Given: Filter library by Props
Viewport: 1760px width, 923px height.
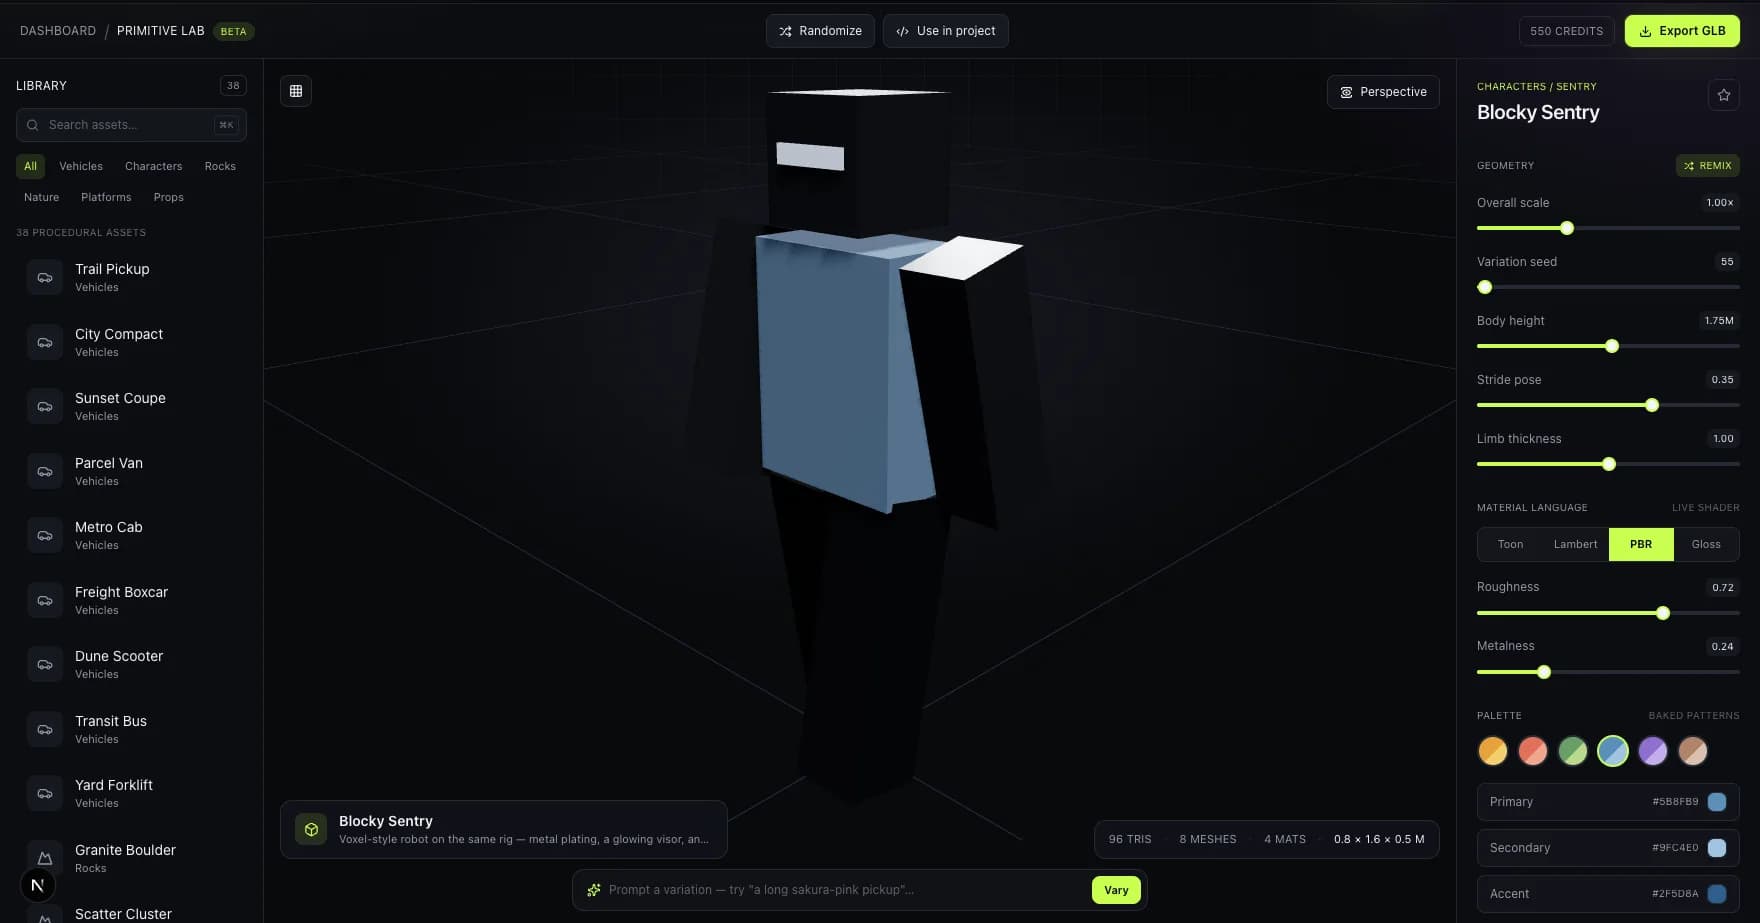Looking at the screenshot, I should [x=169, y=197].
